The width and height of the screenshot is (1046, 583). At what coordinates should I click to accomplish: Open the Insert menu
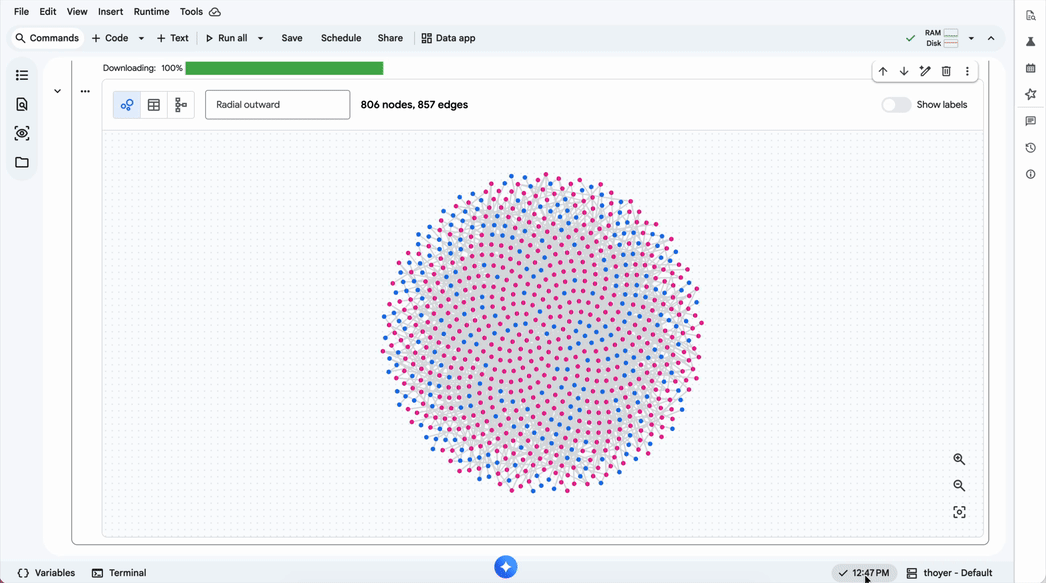[x=110, y=12]
